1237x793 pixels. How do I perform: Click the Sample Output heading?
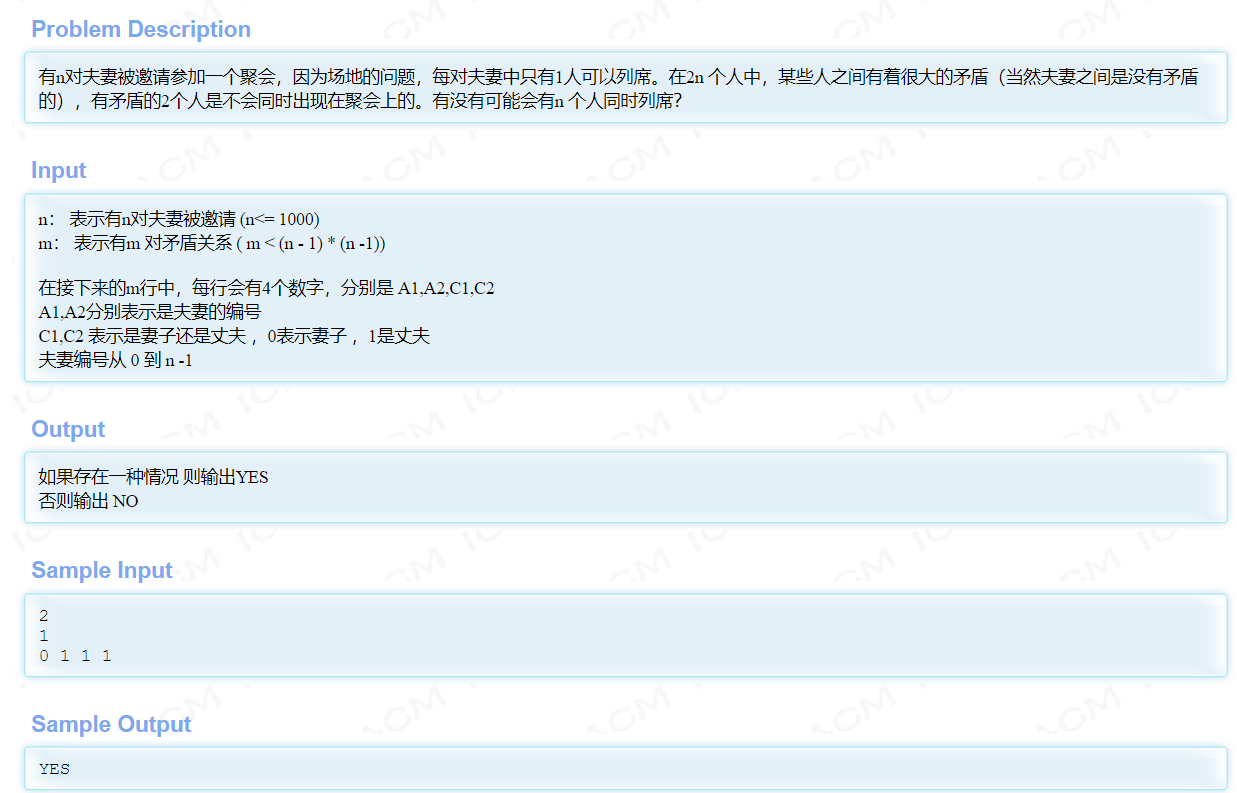coord(111,724)
